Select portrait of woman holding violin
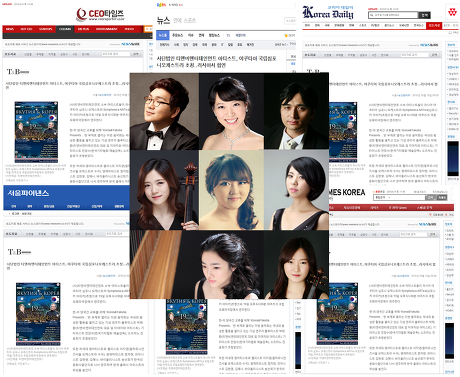 pyautogui.click(x=296, y=264)
